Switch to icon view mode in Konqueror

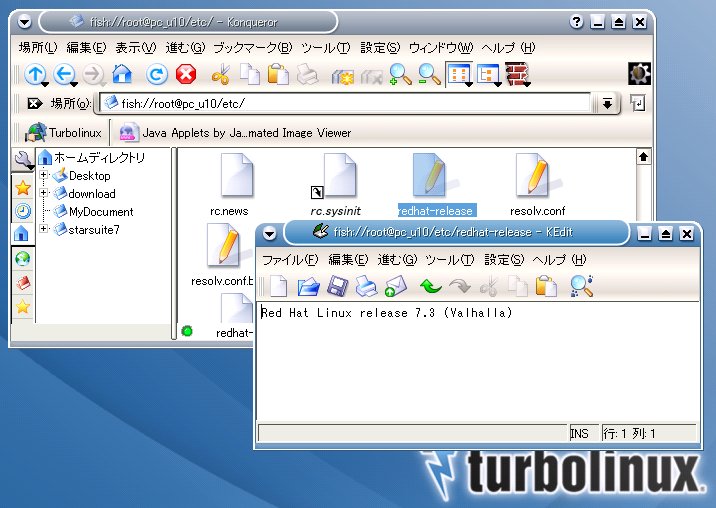458,74
